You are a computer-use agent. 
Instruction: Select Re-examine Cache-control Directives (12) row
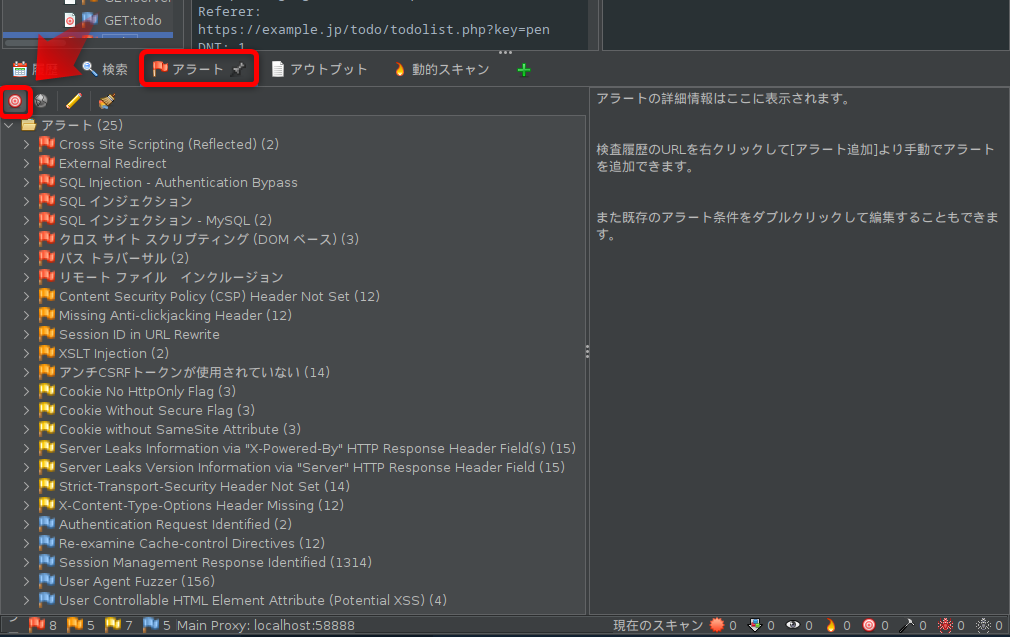click(x=191, y=544)
